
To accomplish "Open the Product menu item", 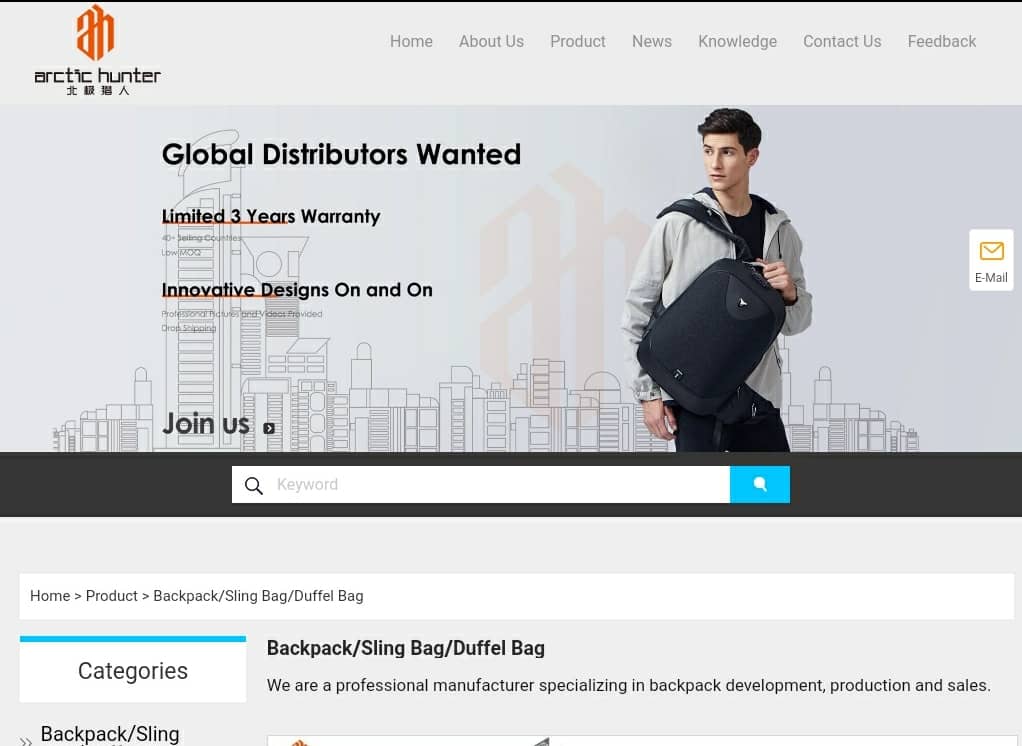I will click(x=577, y=41).
